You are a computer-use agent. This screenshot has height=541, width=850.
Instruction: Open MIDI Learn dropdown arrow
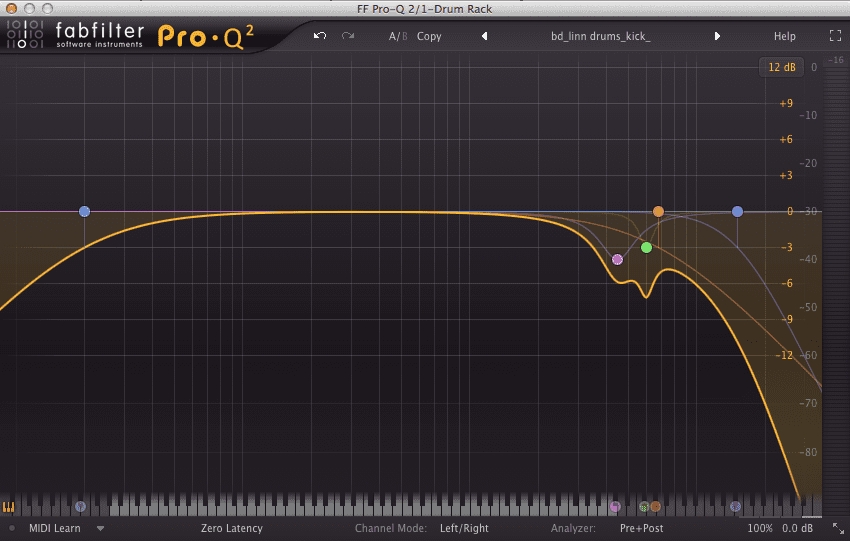click(x=100, y=528)
